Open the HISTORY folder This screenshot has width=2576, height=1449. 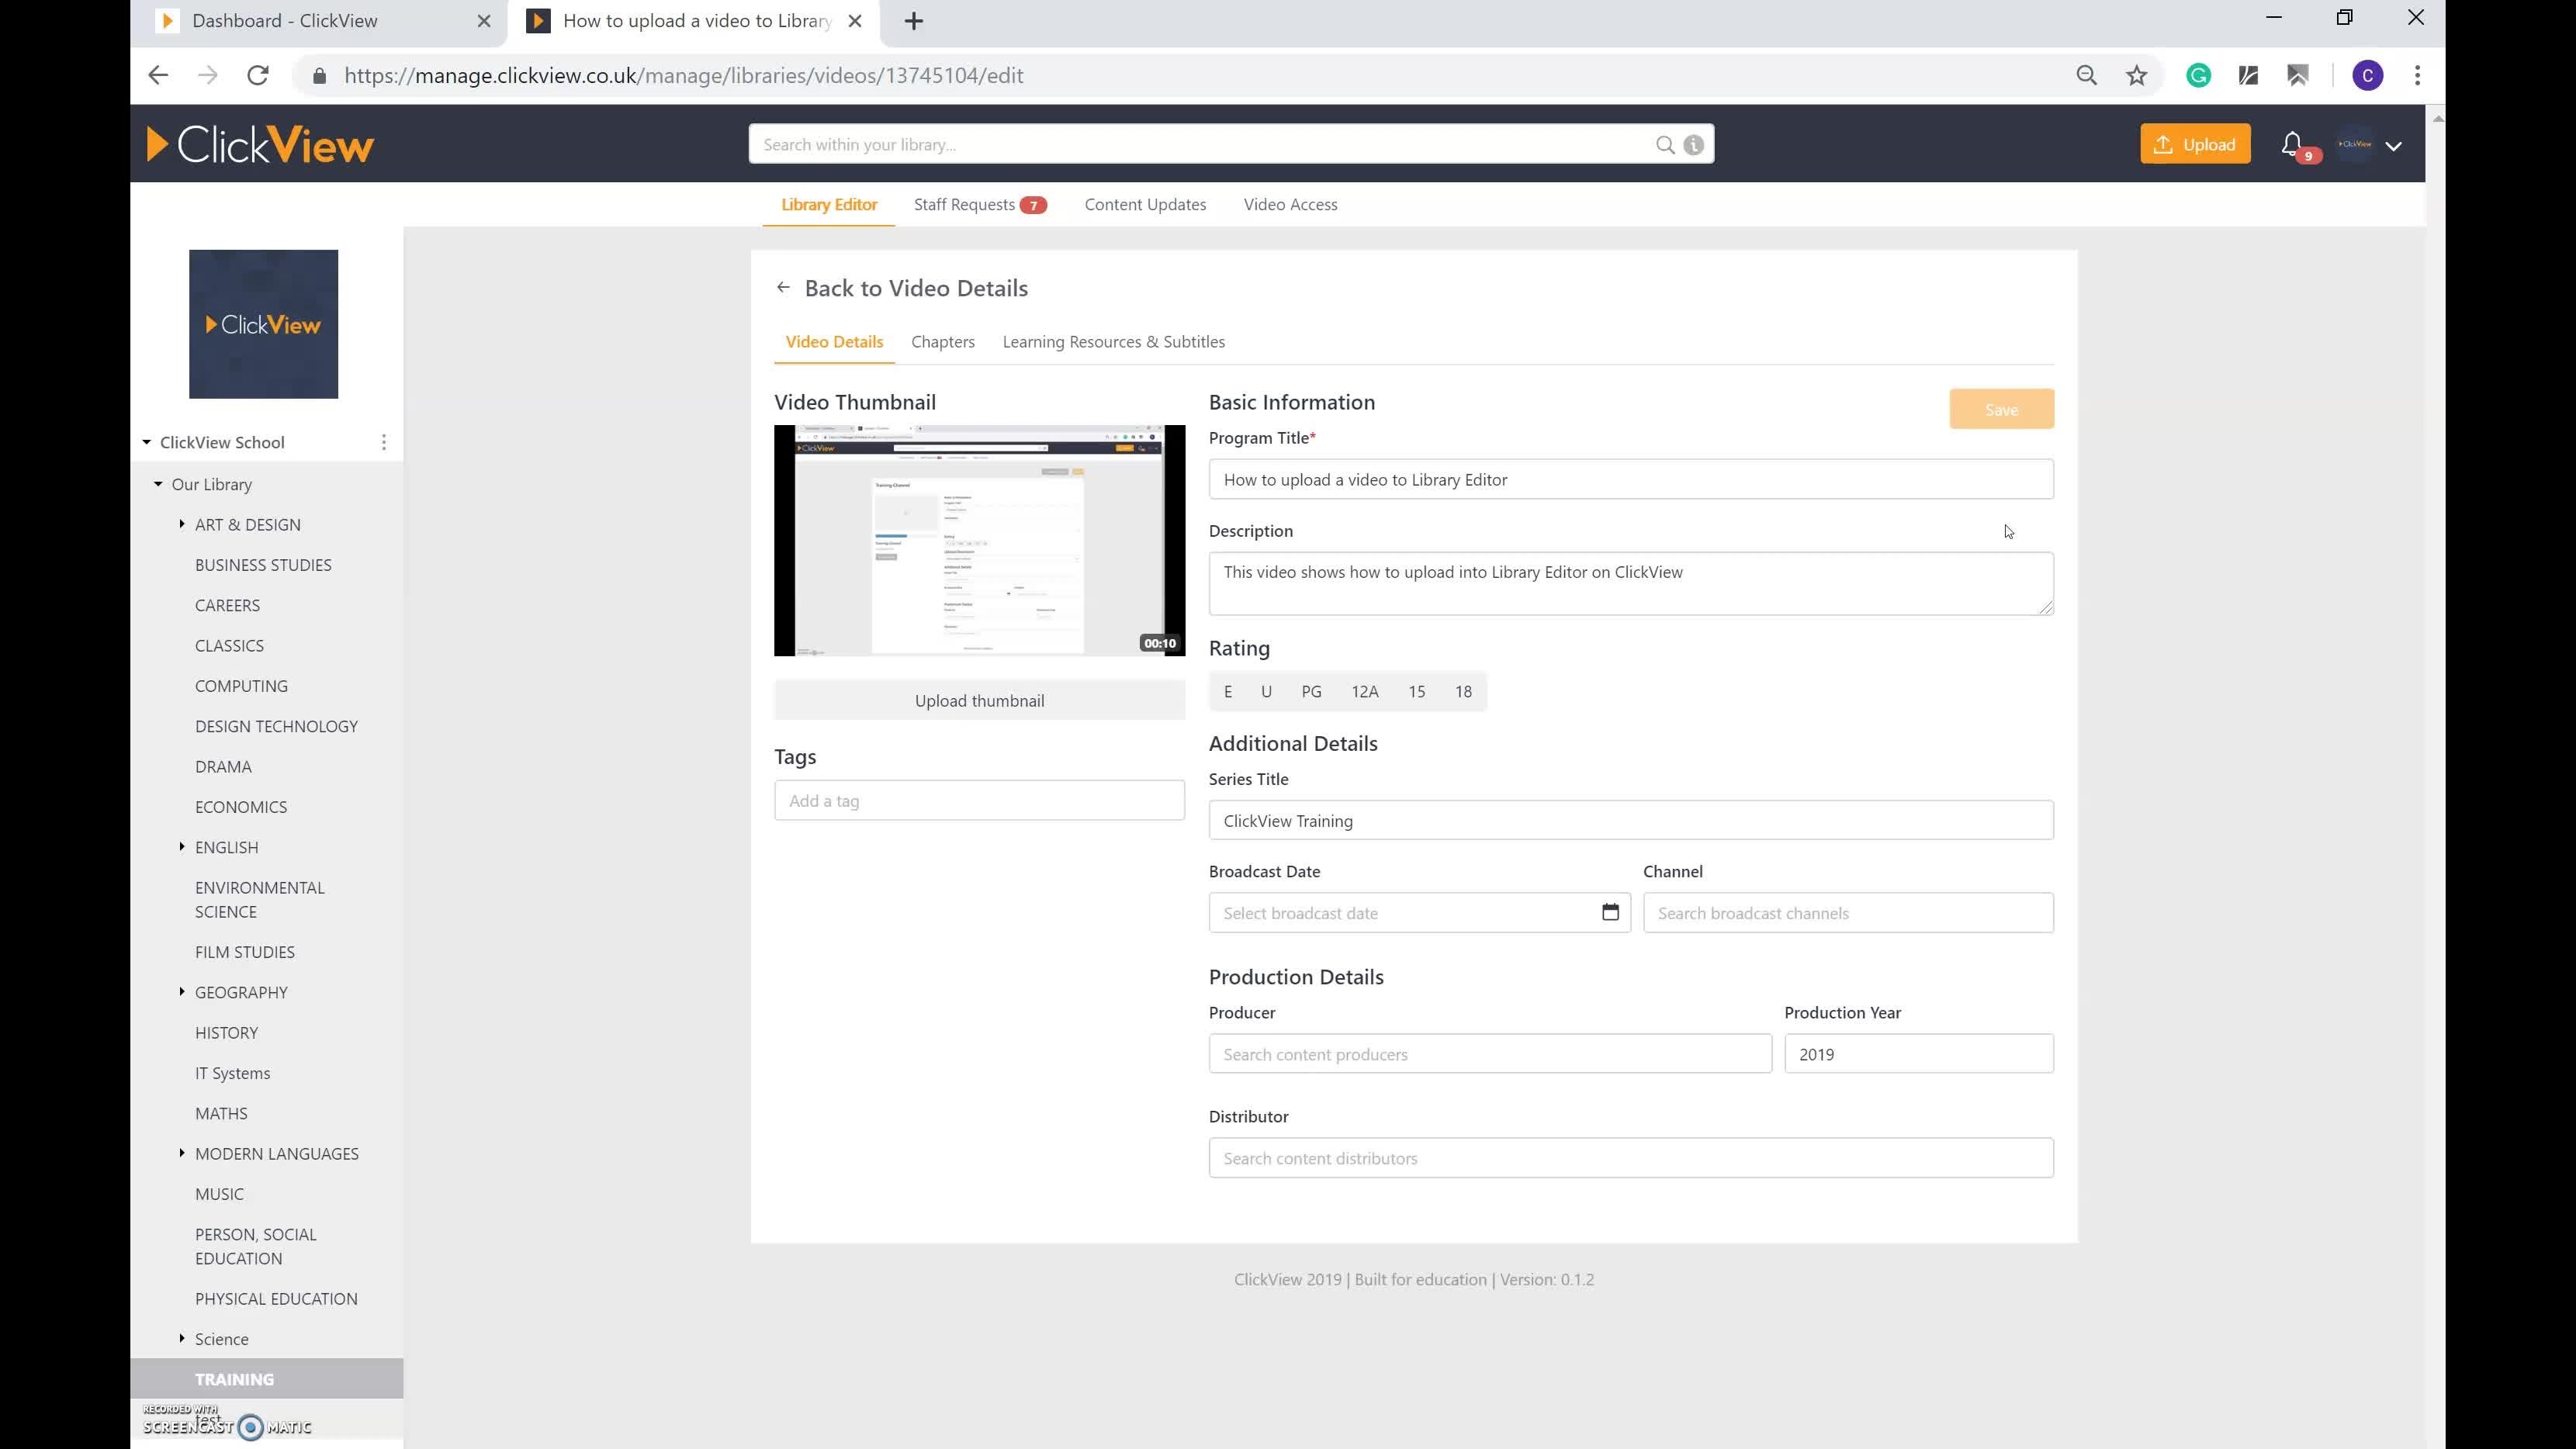226,1032
